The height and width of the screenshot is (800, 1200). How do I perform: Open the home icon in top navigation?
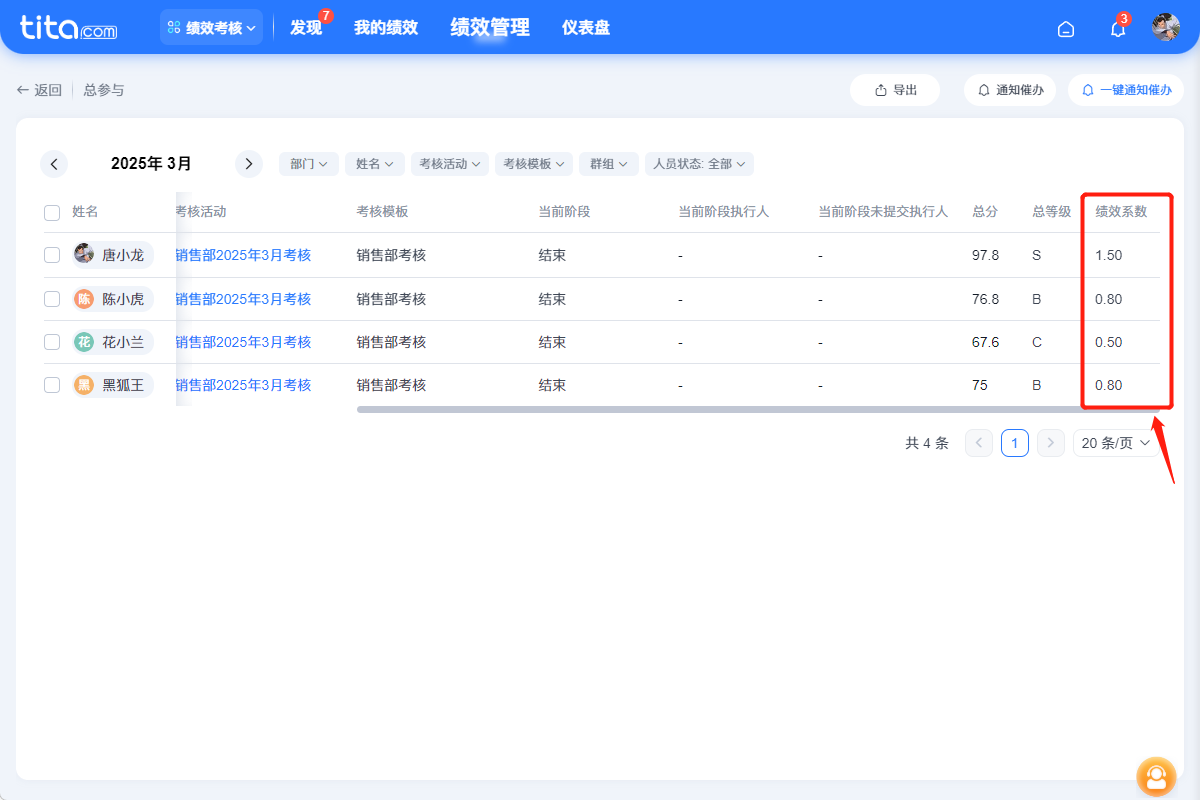click(1065, 28)
